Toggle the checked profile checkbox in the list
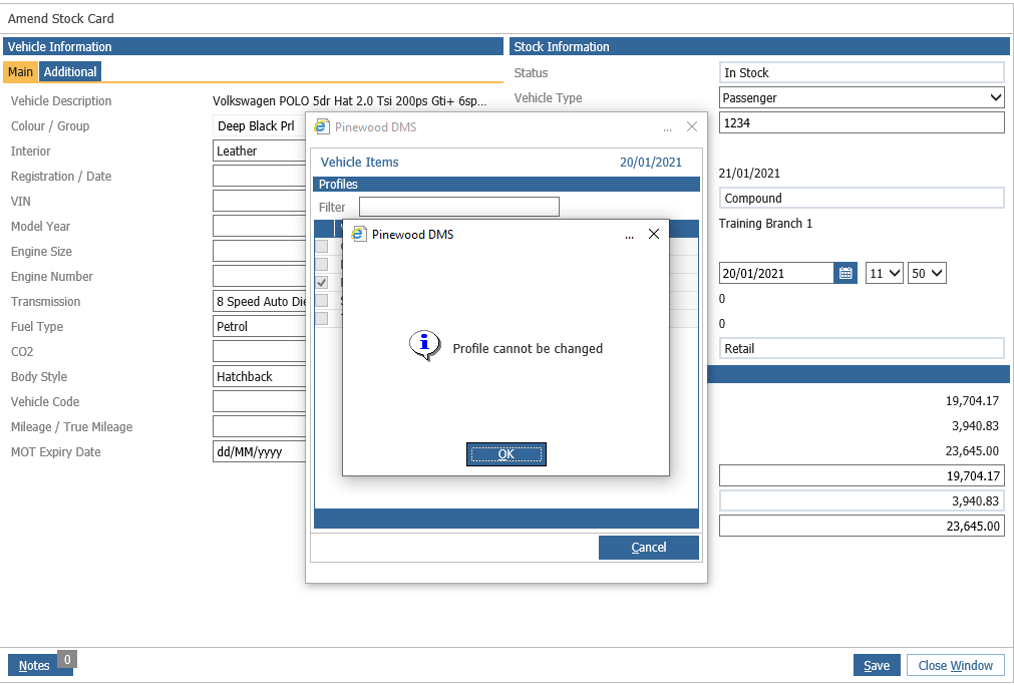Image resolution: width=1014 pixels, height=685 pixels. pyautogui.click(x=321, y=283)
